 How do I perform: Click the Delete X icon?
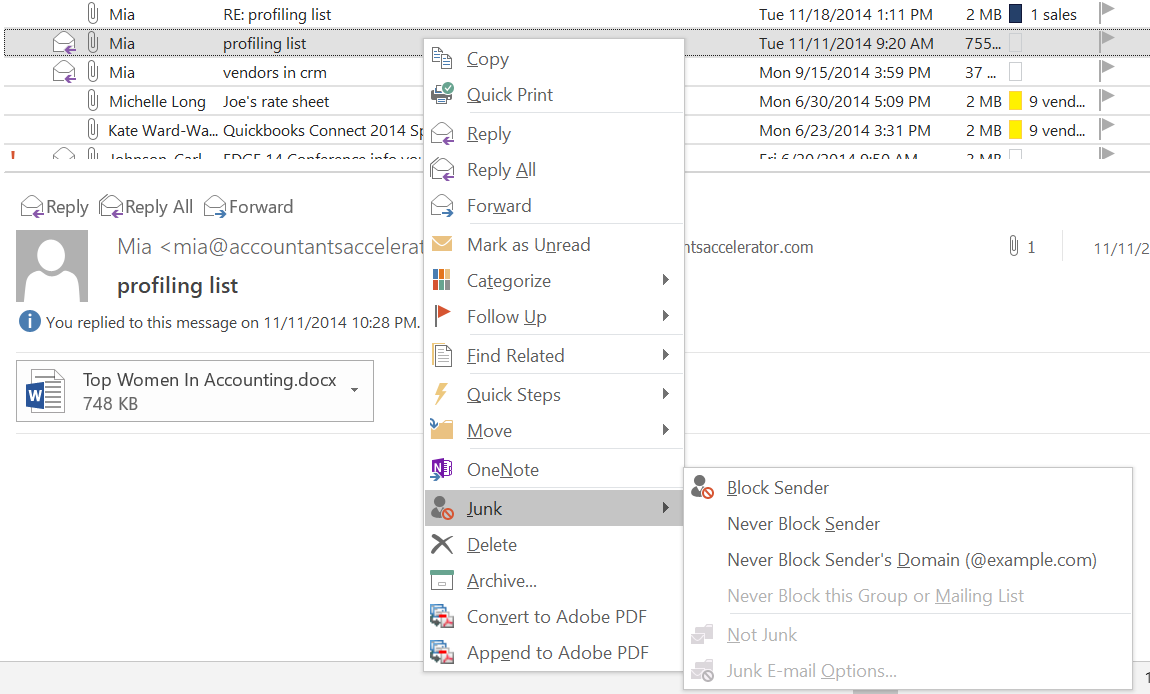coord(442,545)
